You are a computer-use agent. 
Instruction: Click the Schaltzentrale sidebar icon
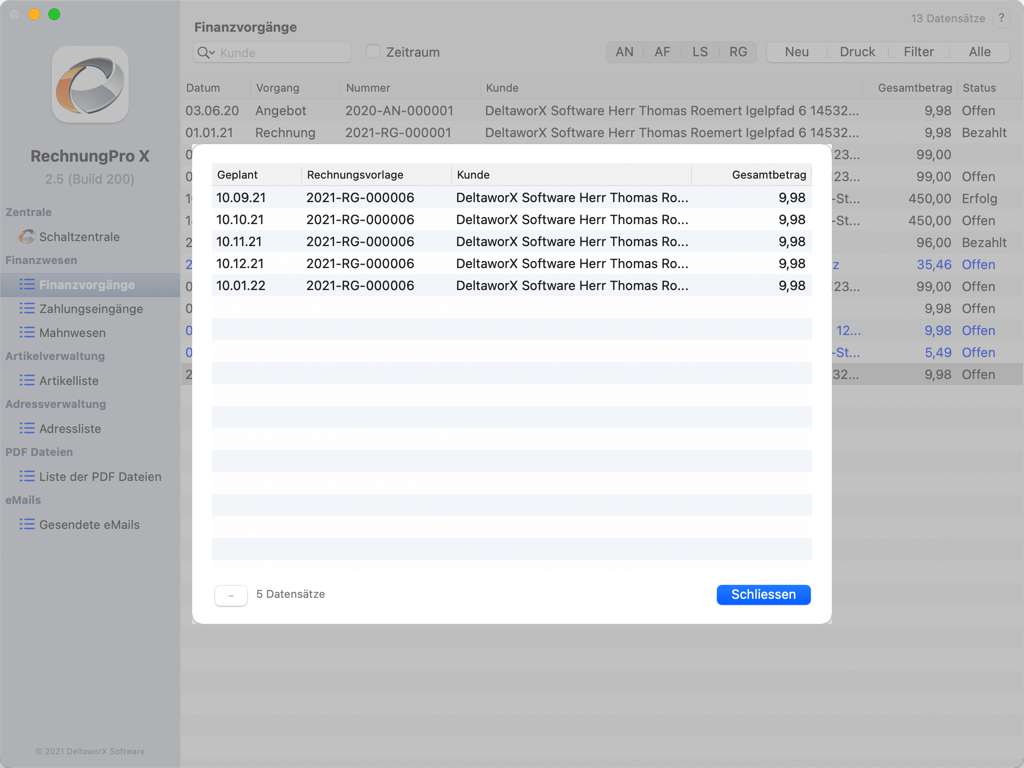pyautogui.click(x=27, y=237)
